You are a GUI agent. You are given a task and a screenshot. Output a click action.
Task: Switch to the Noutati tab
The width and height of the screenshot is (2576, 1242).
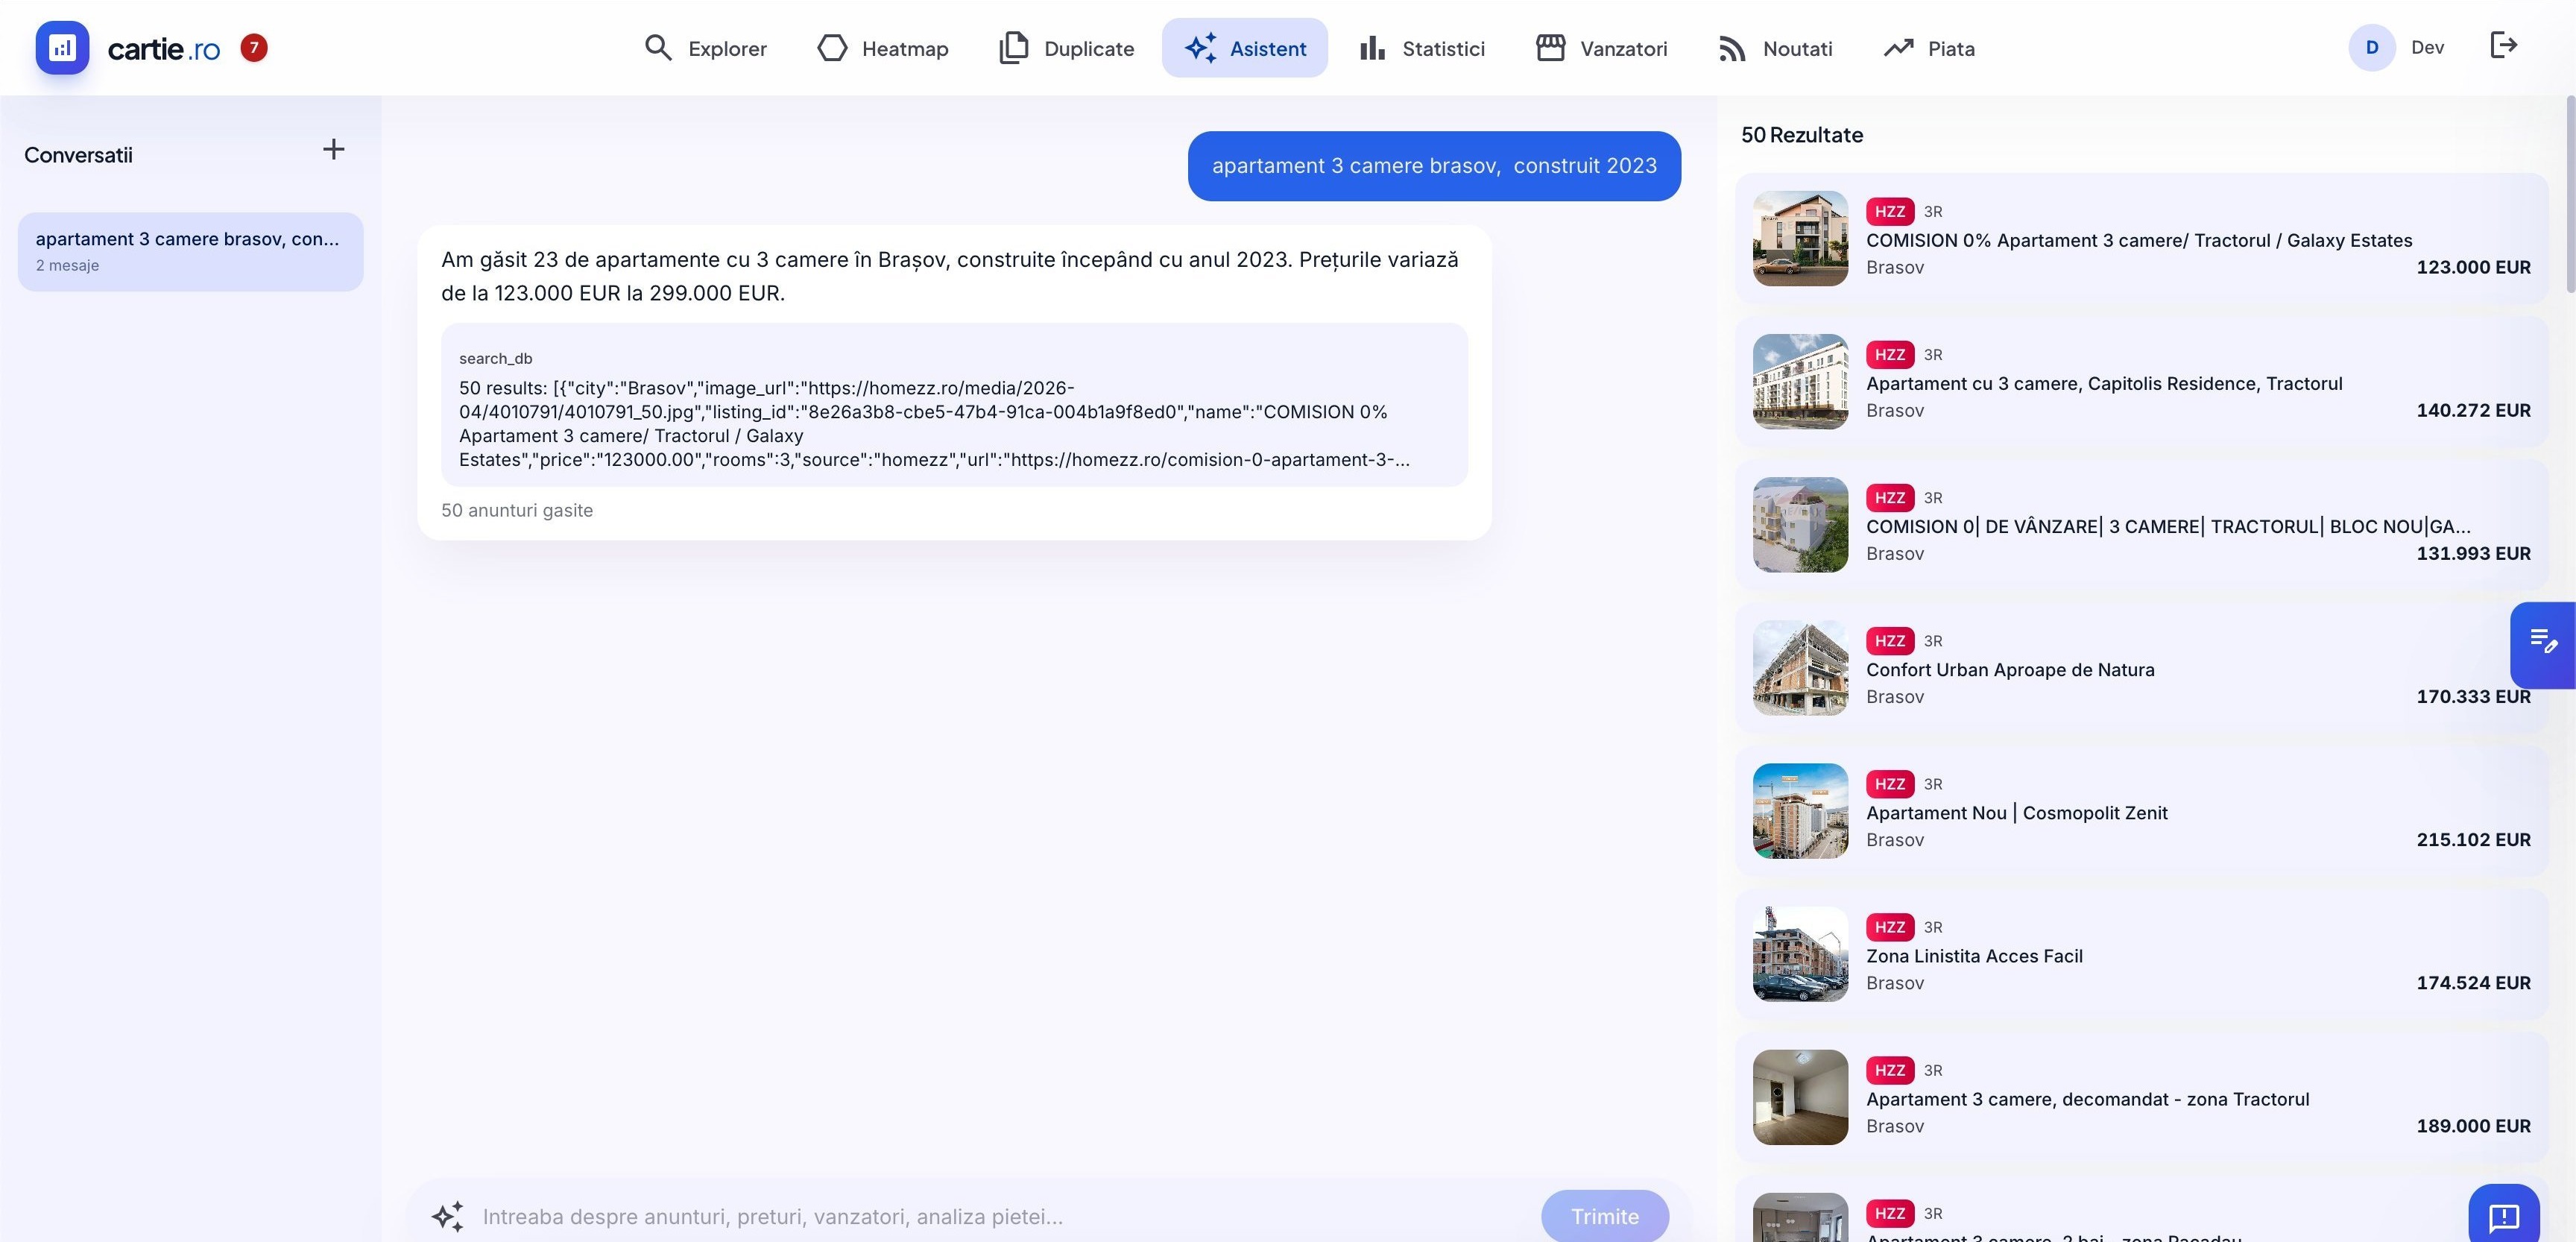coord(1775,48)
